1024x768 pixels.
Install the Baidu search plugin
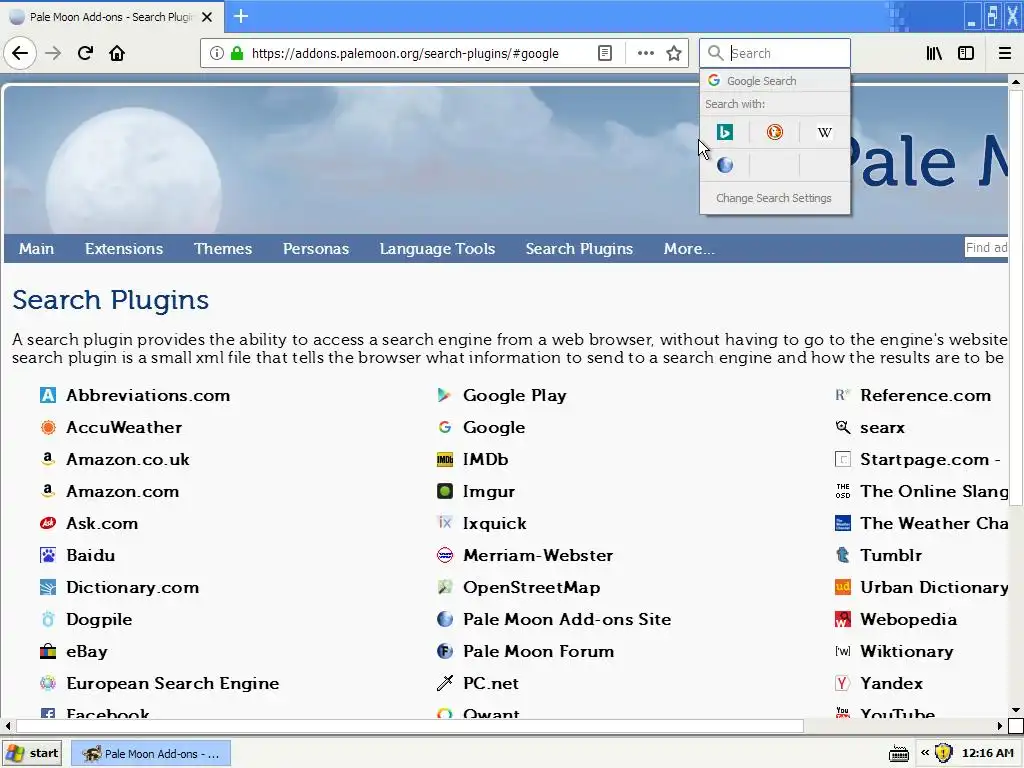pos(91,555)
